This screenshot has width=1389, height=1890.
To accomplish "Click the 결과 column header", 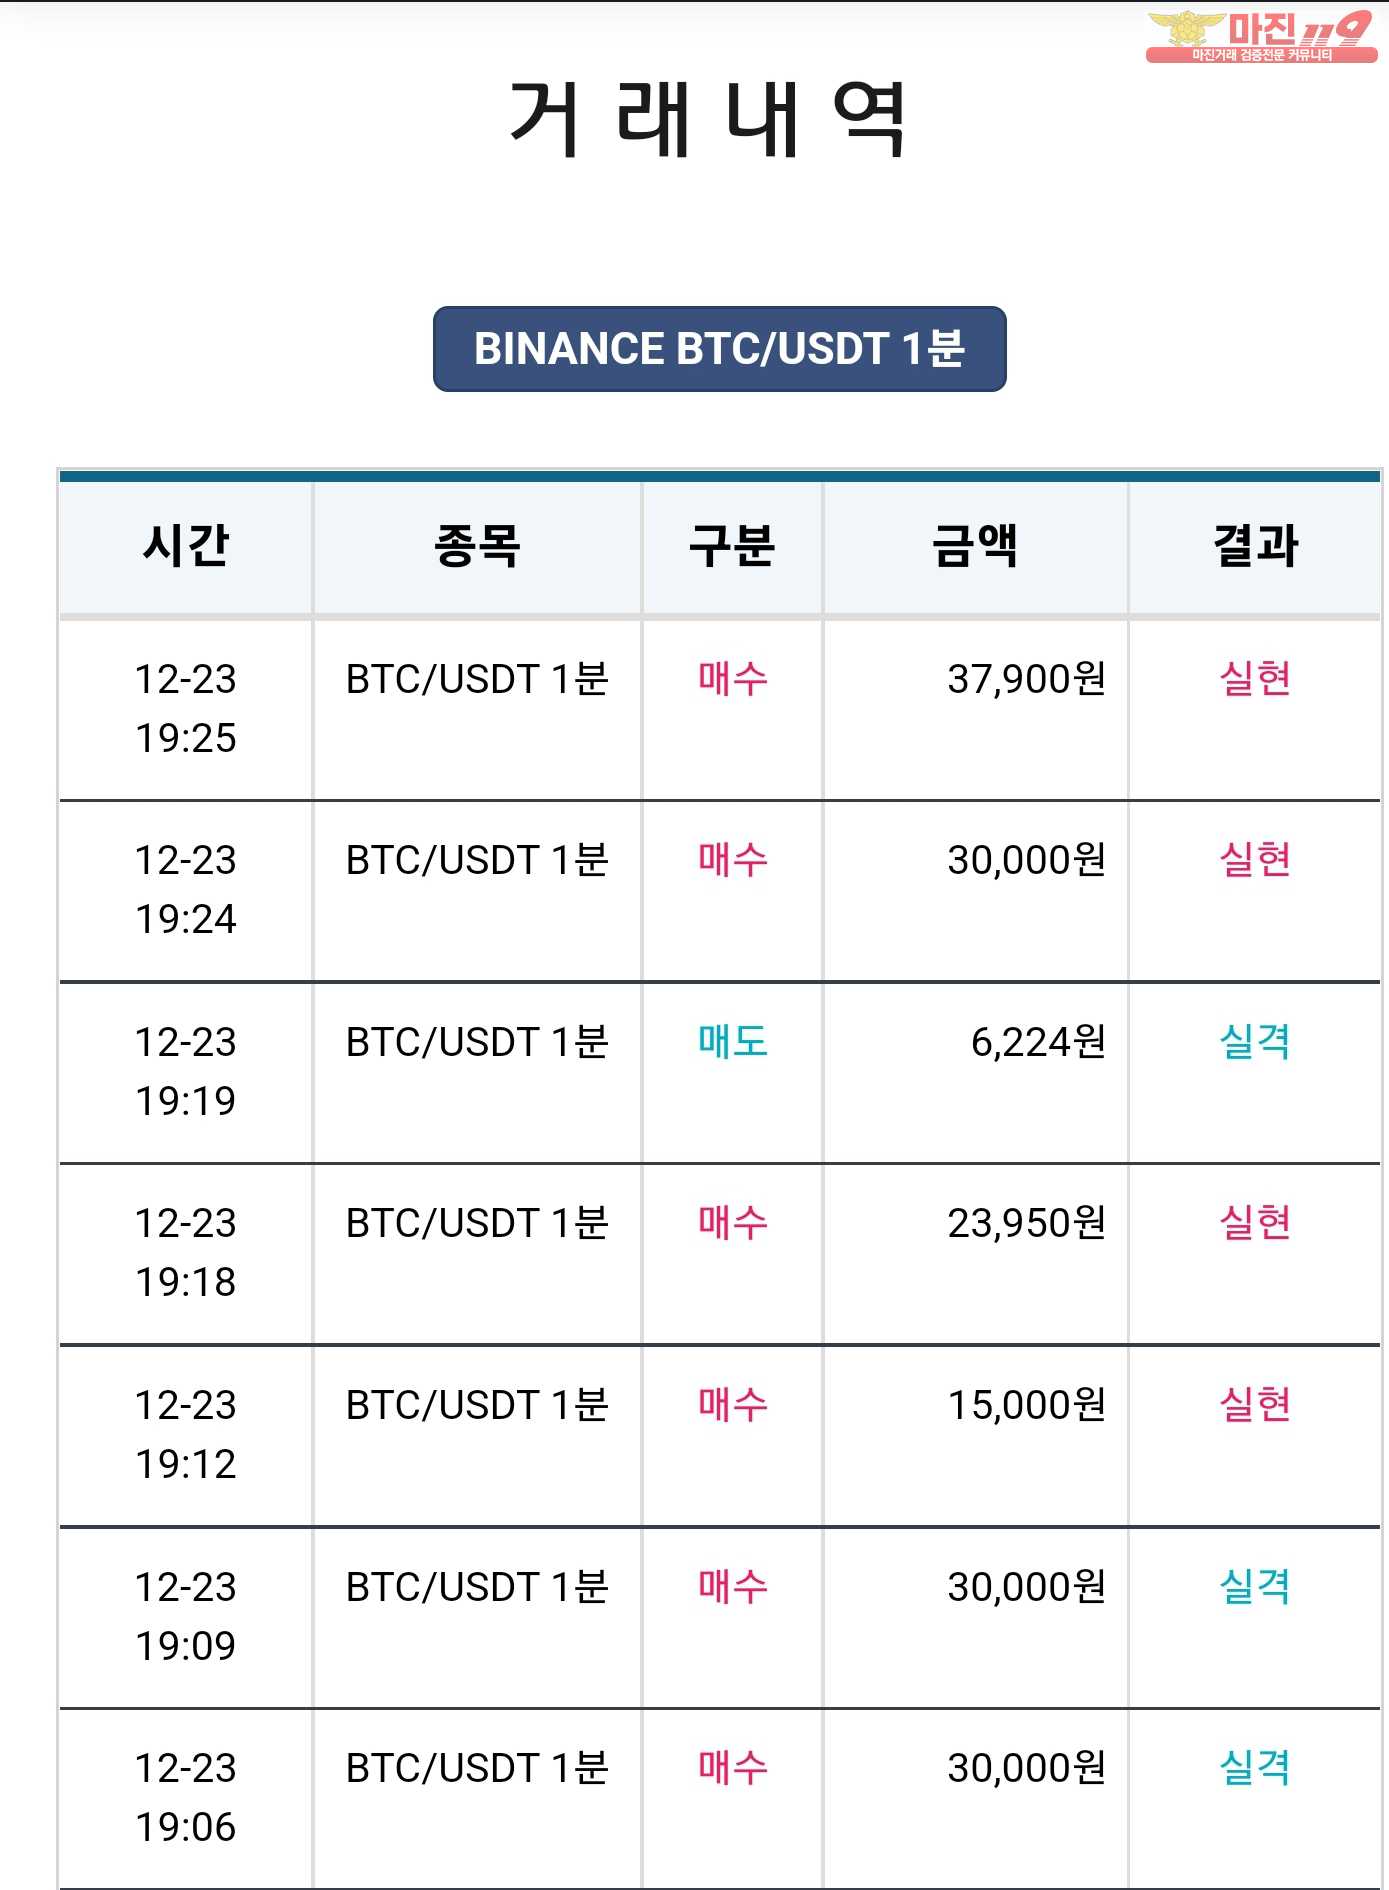I will point(1255,546).
